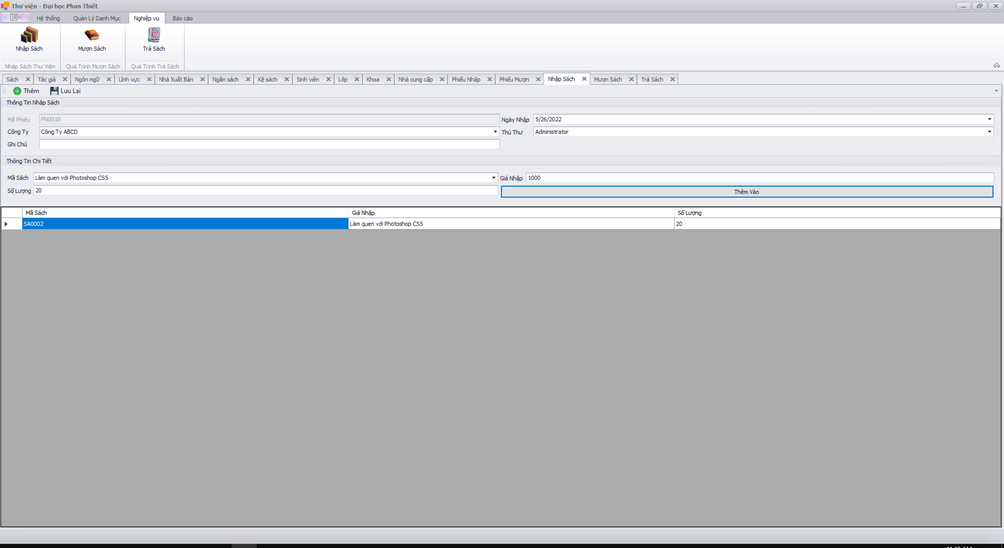Open the Quản Lý Danh Mục ribbon tab

97,19
